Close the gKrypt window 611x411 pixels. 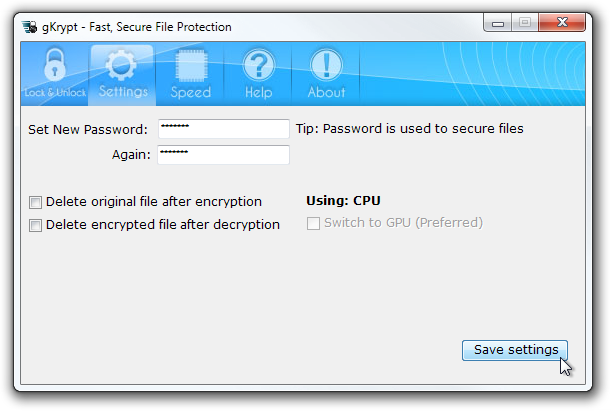pos(562,22)
